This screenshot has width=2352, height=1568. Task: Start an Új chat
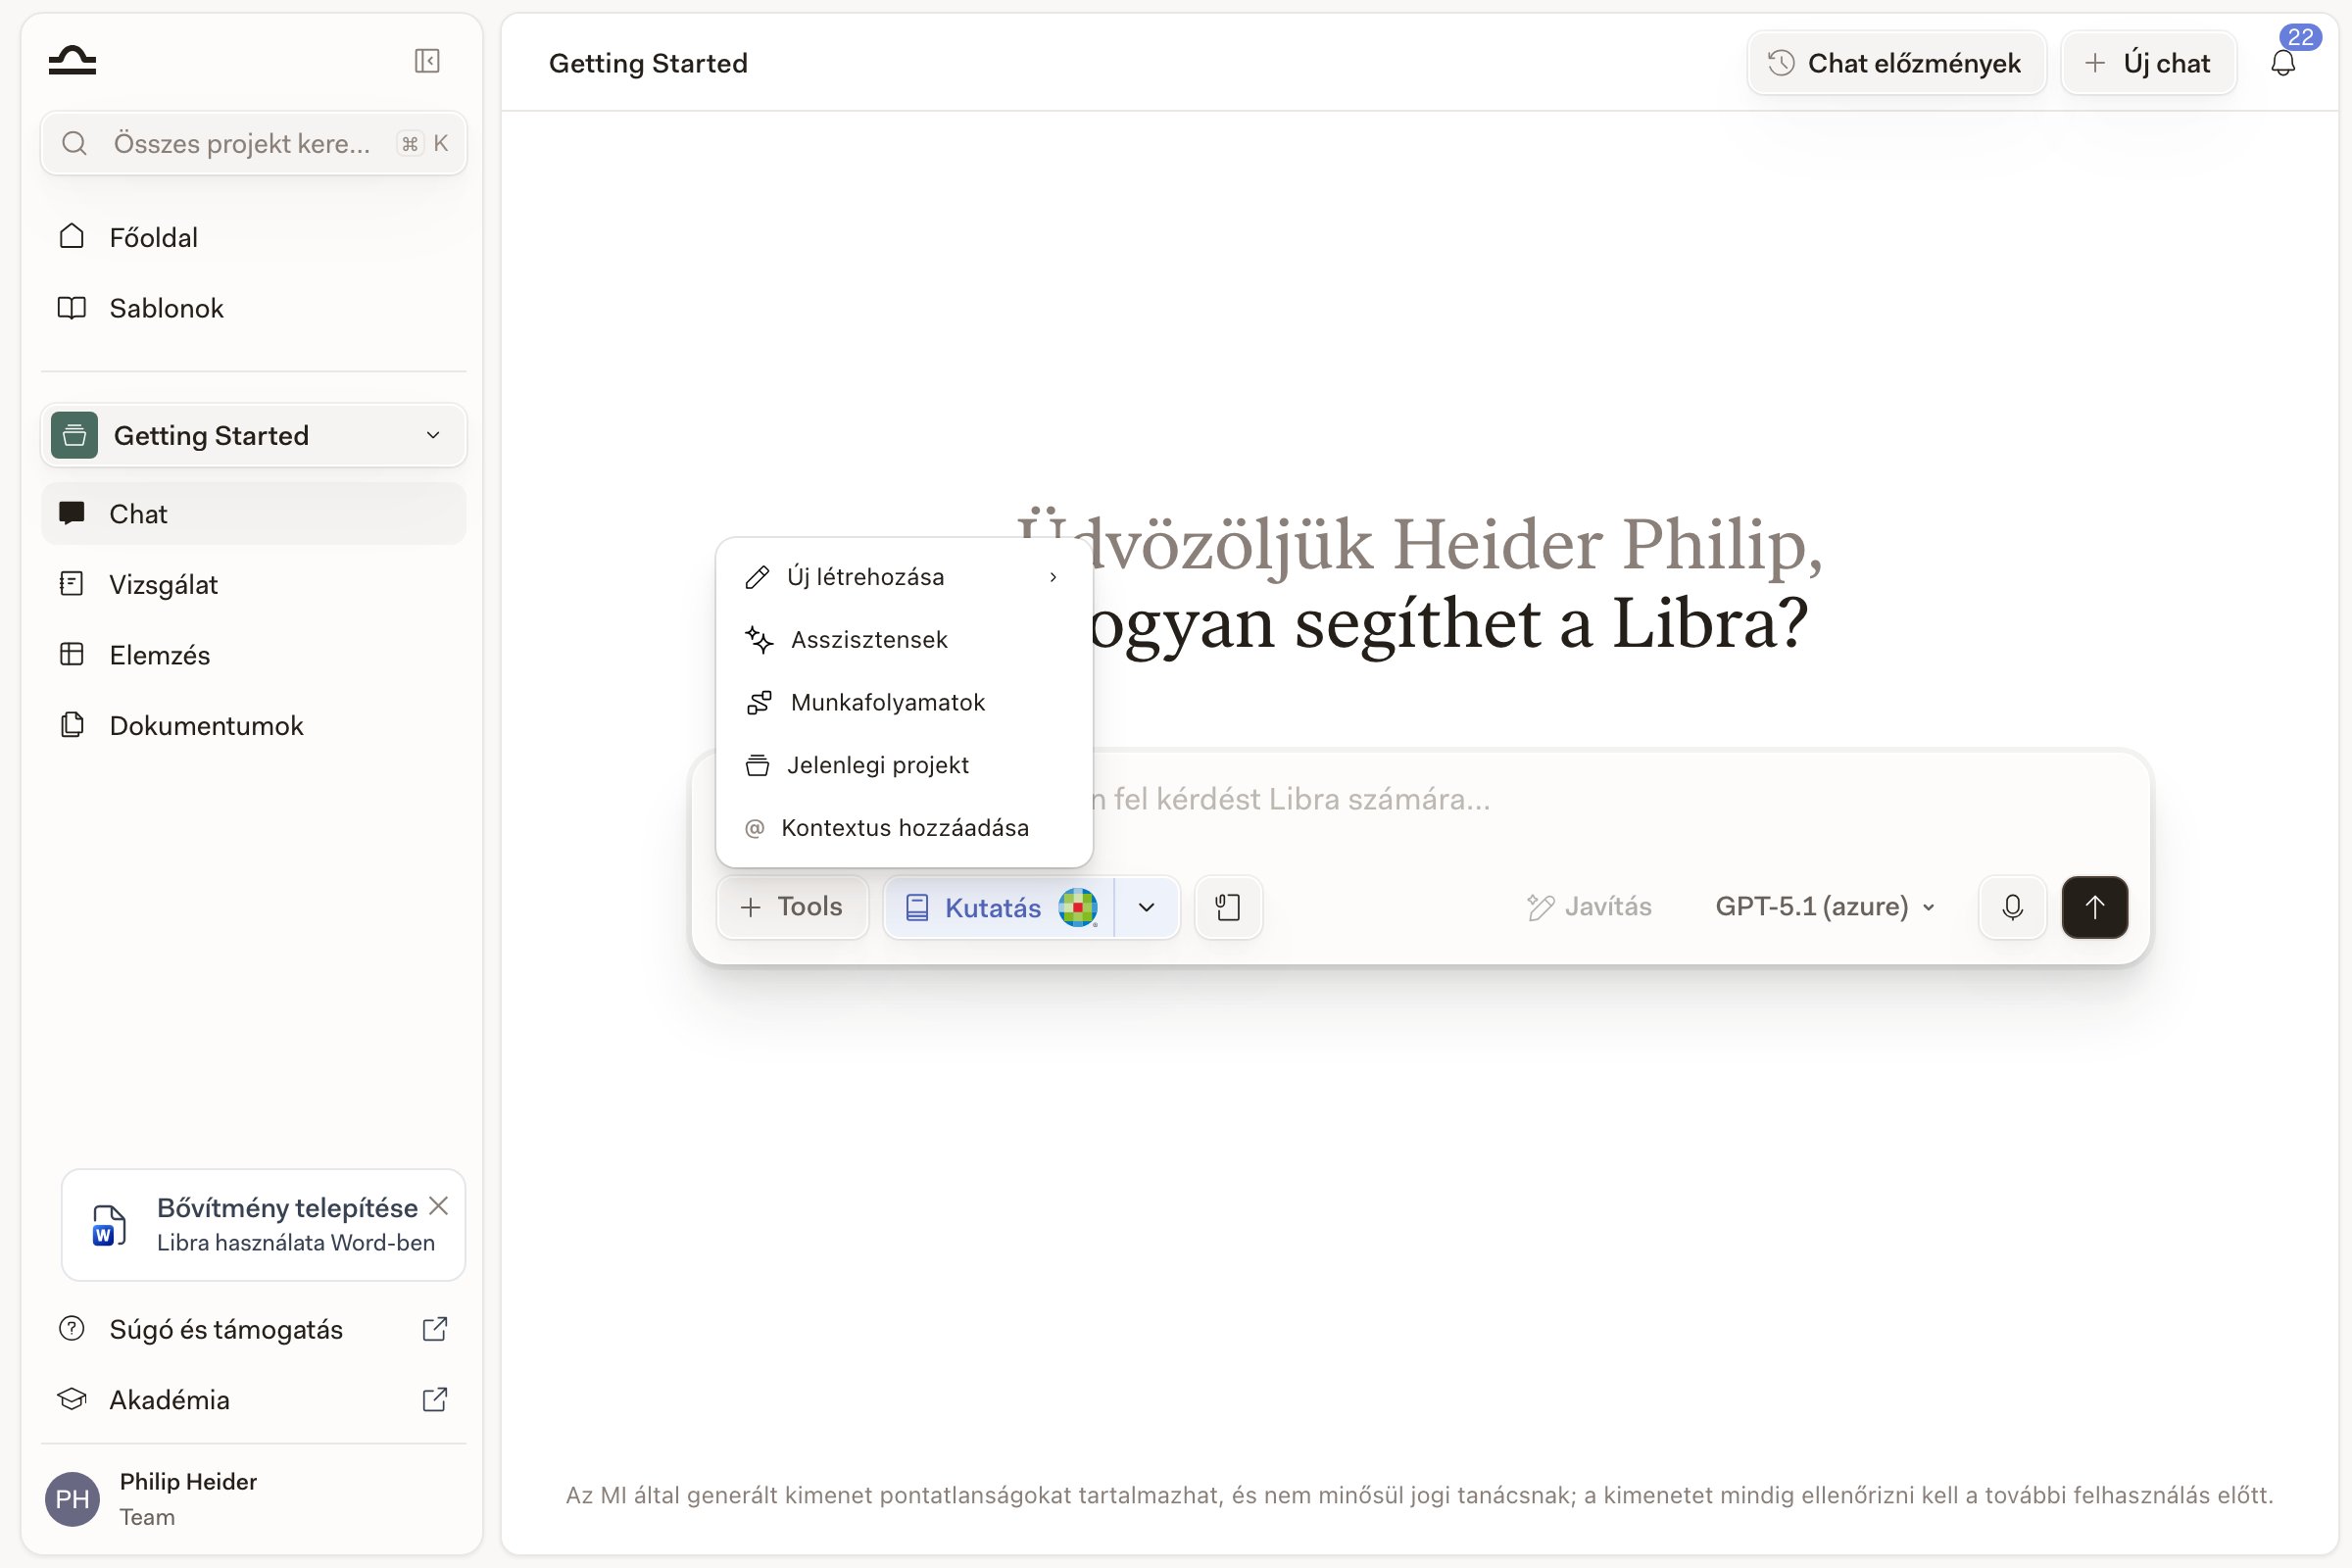click(2148, 63)
